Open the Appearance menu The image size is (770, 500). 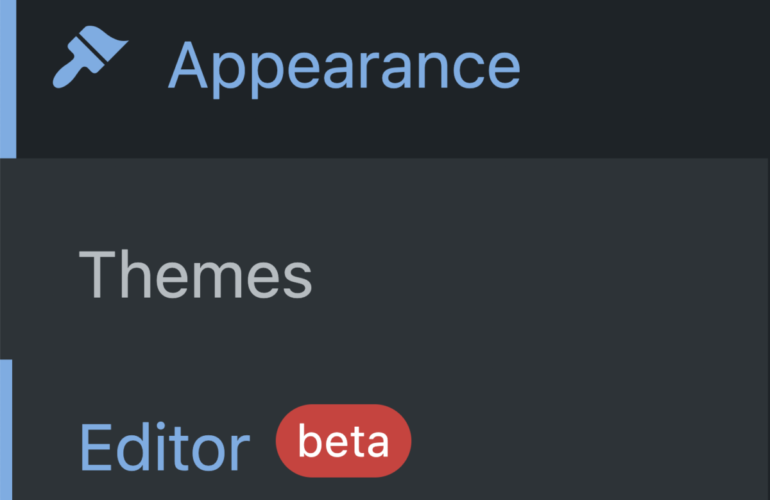[343, 65]
